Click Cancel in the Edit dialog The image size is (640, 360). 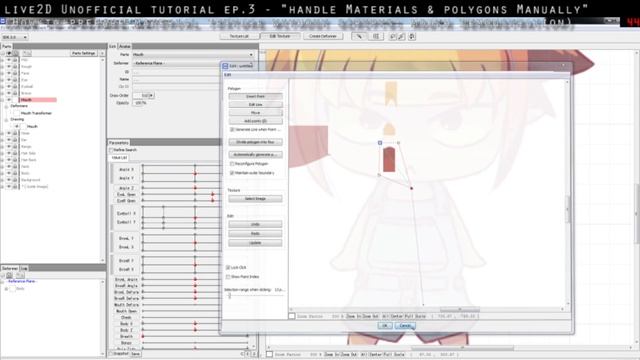pyautogui.click(x=405, y=326)
